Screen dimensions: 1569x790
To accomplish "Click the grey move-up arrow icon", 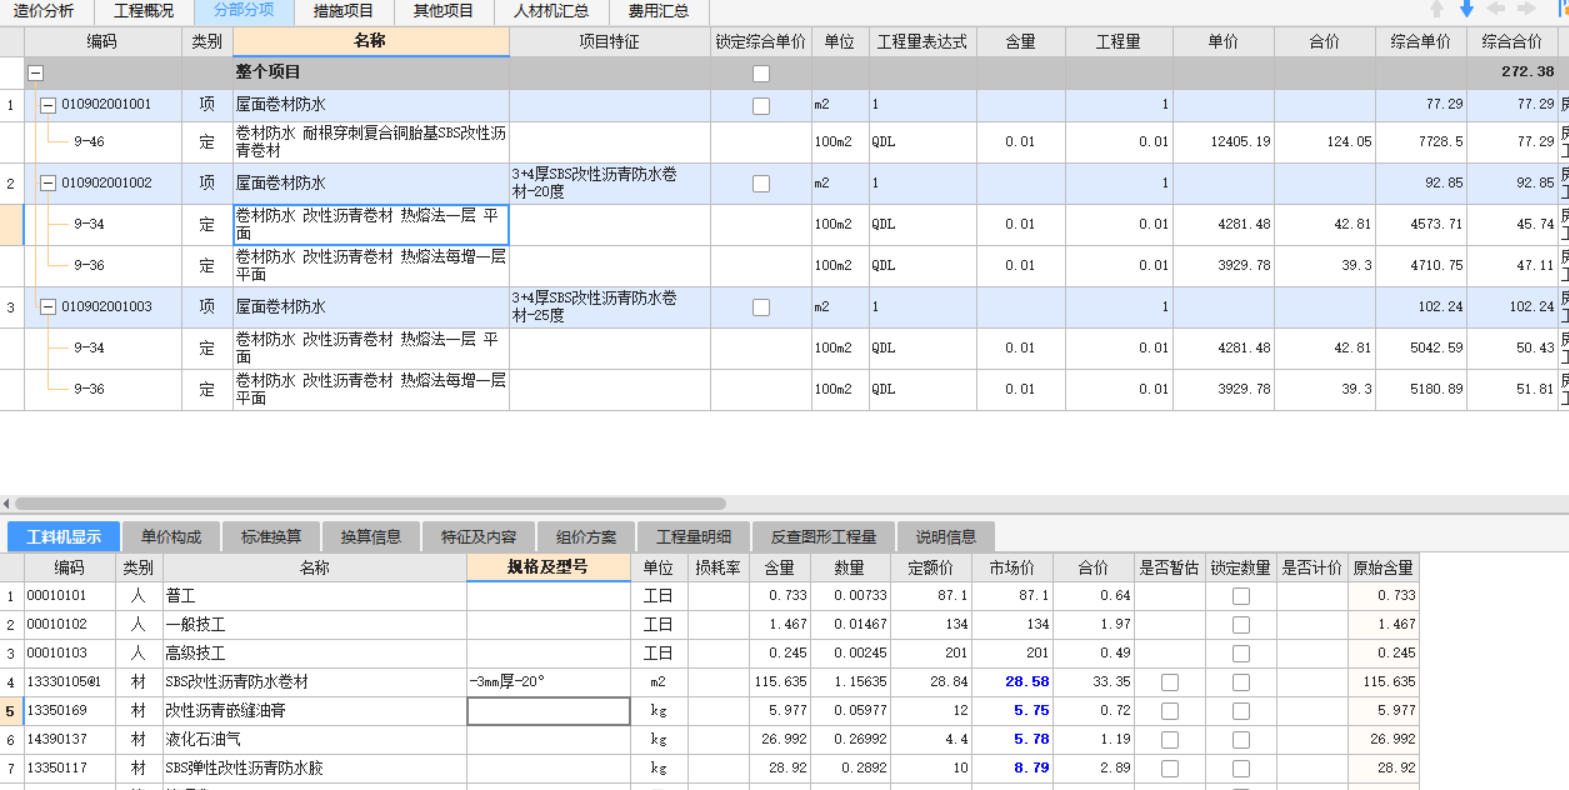I will pyautogui.click(x=1436, y=9).
